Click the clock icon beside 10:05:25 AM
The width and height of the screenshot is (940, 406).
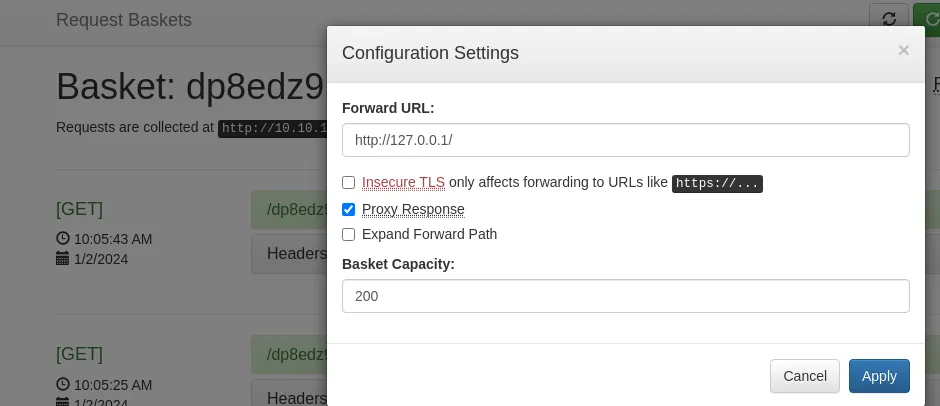point(62,384)
